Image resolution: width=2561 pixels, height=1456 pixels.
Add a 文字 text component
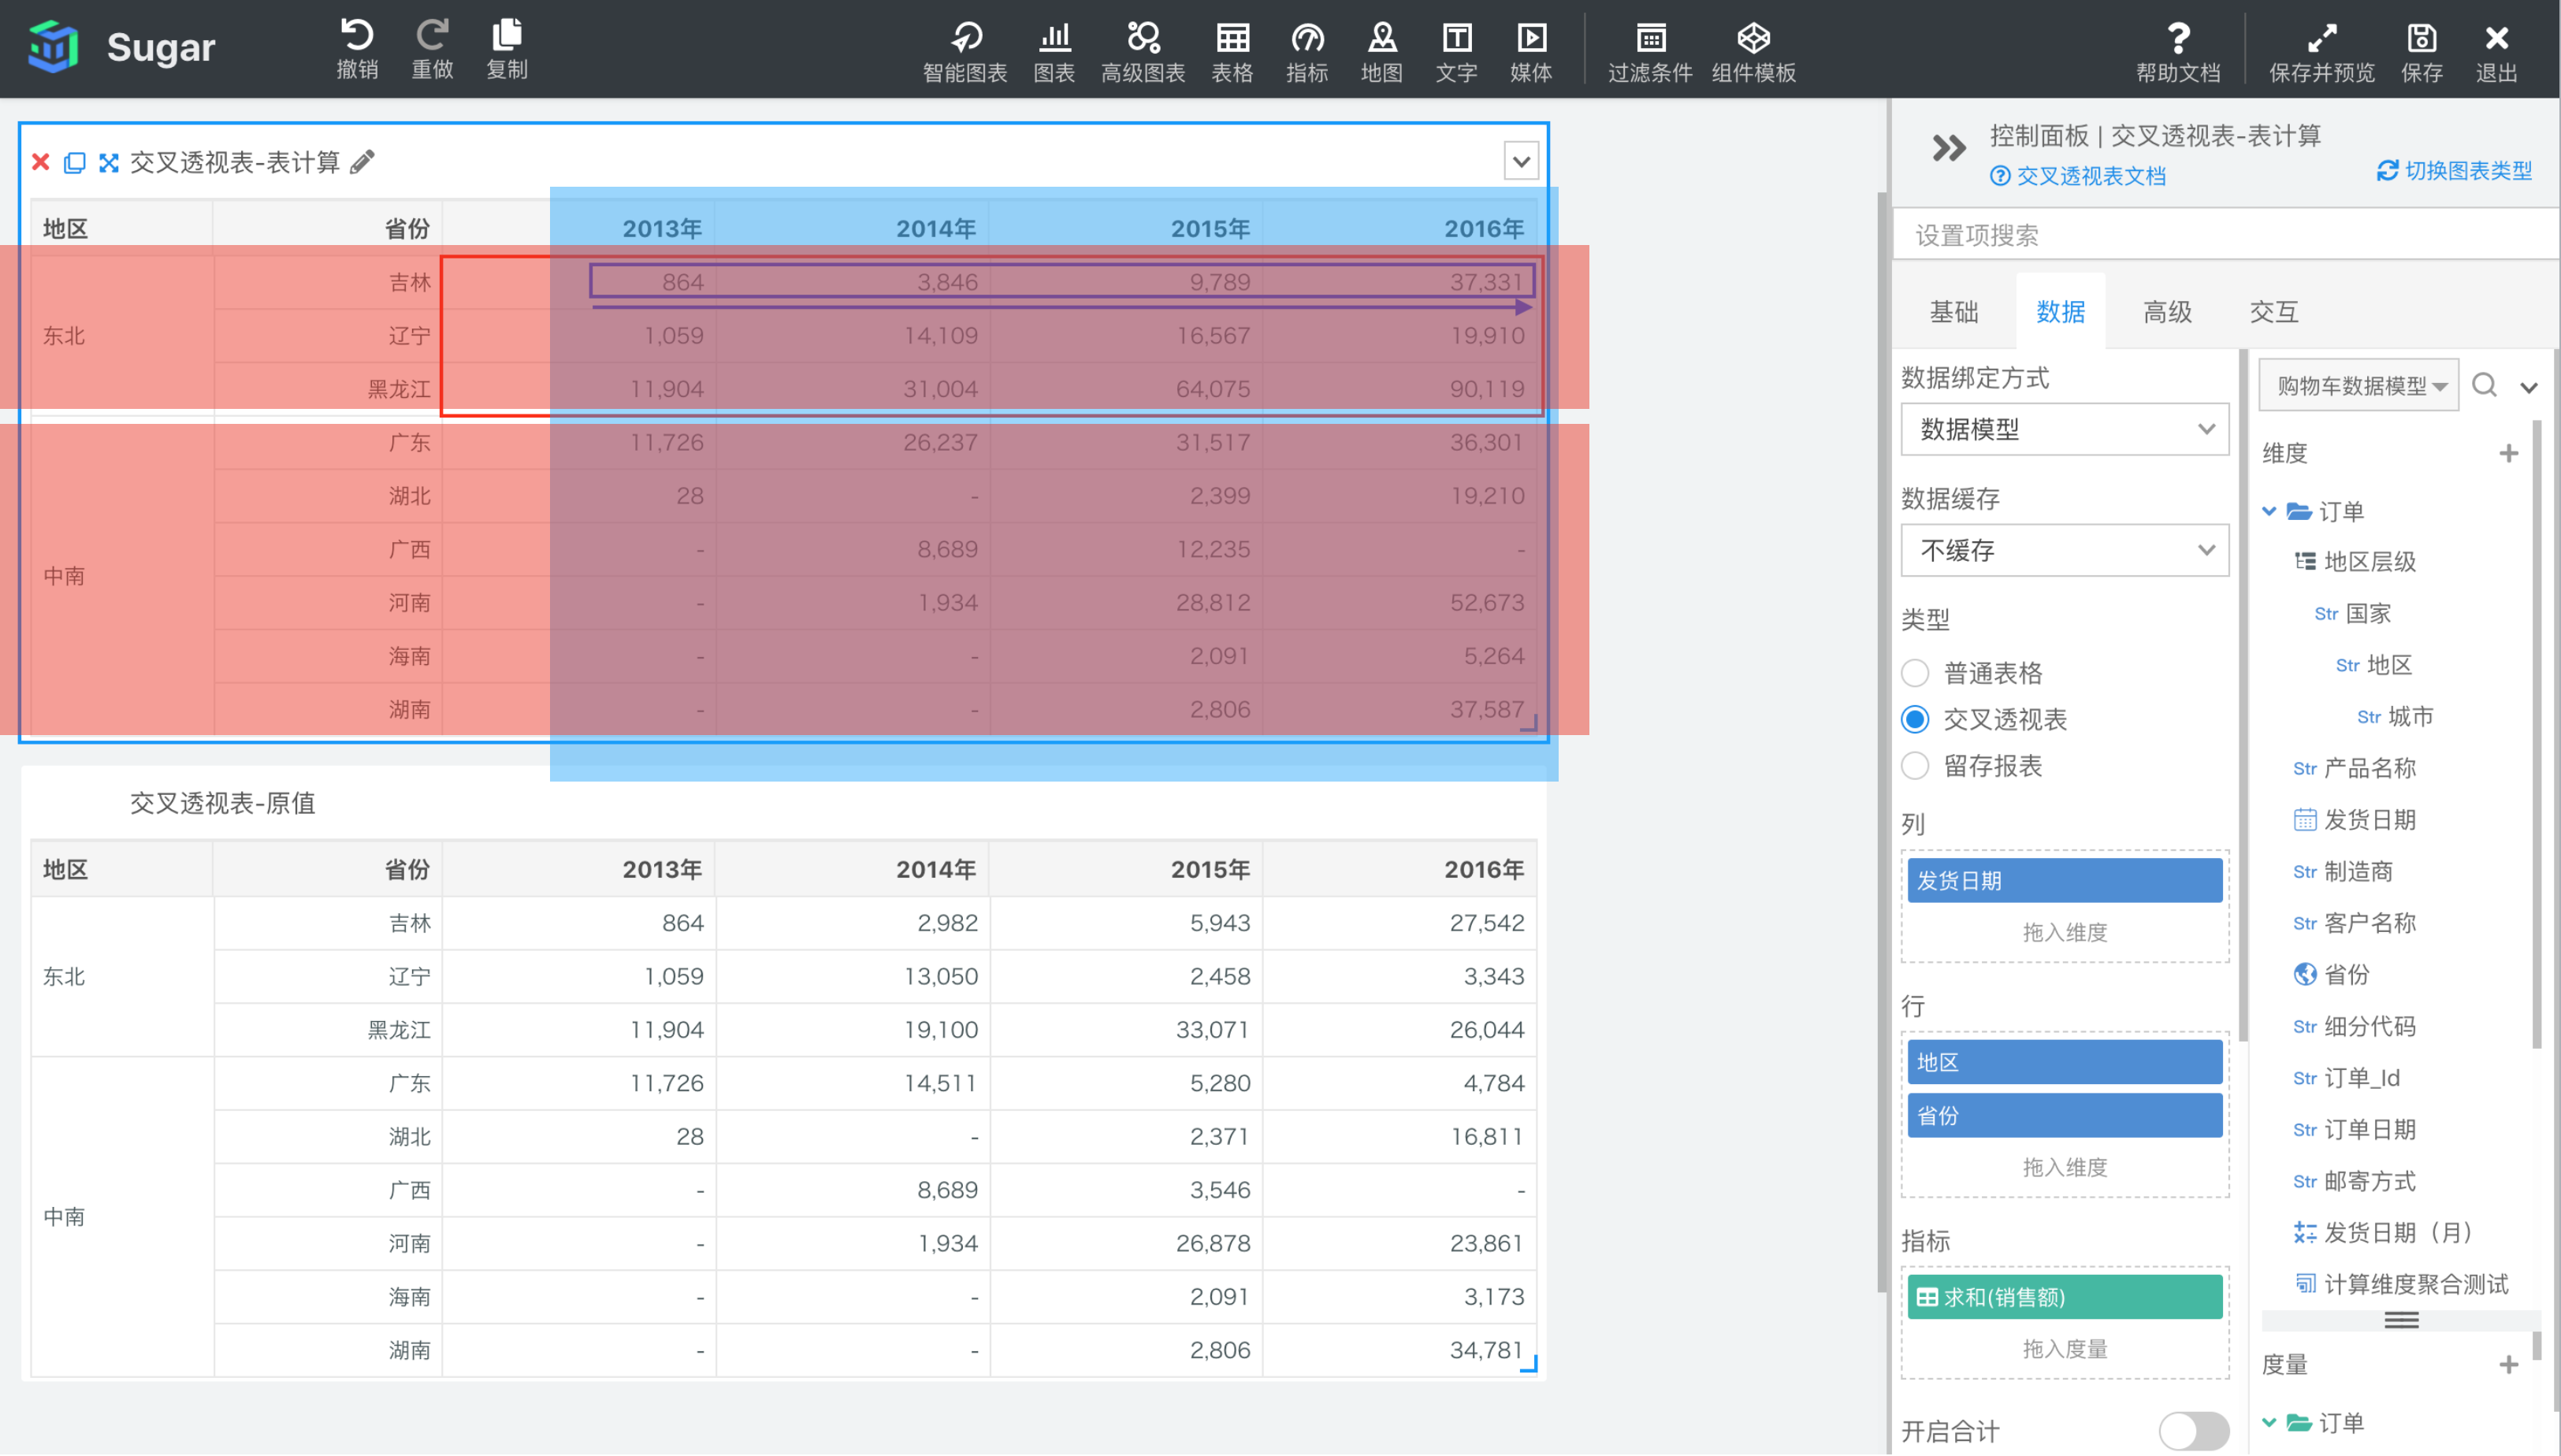pos(1456,52)
